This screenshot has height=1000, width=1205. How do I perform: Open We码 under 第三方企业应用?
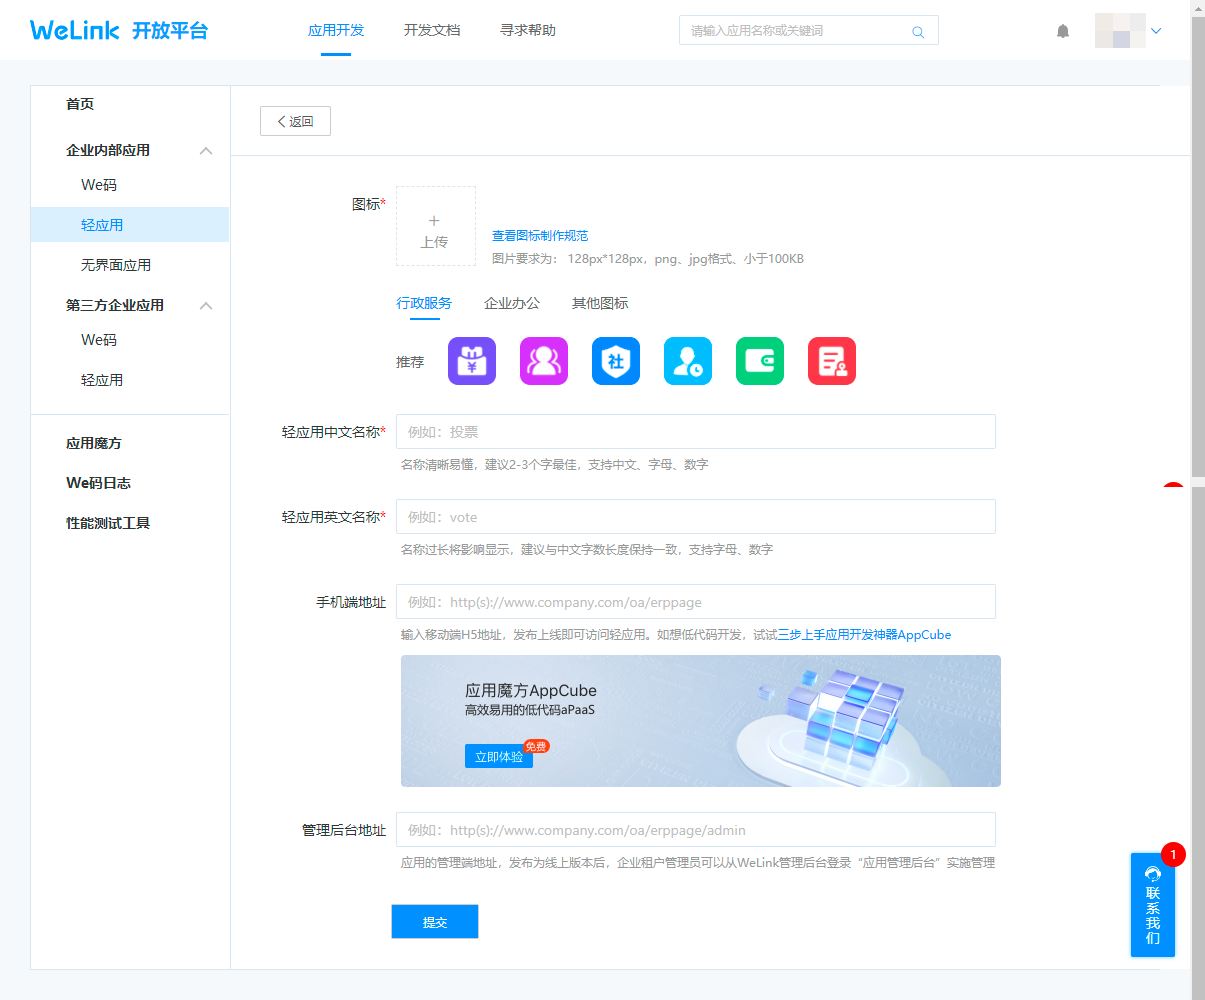click(99, 340)
